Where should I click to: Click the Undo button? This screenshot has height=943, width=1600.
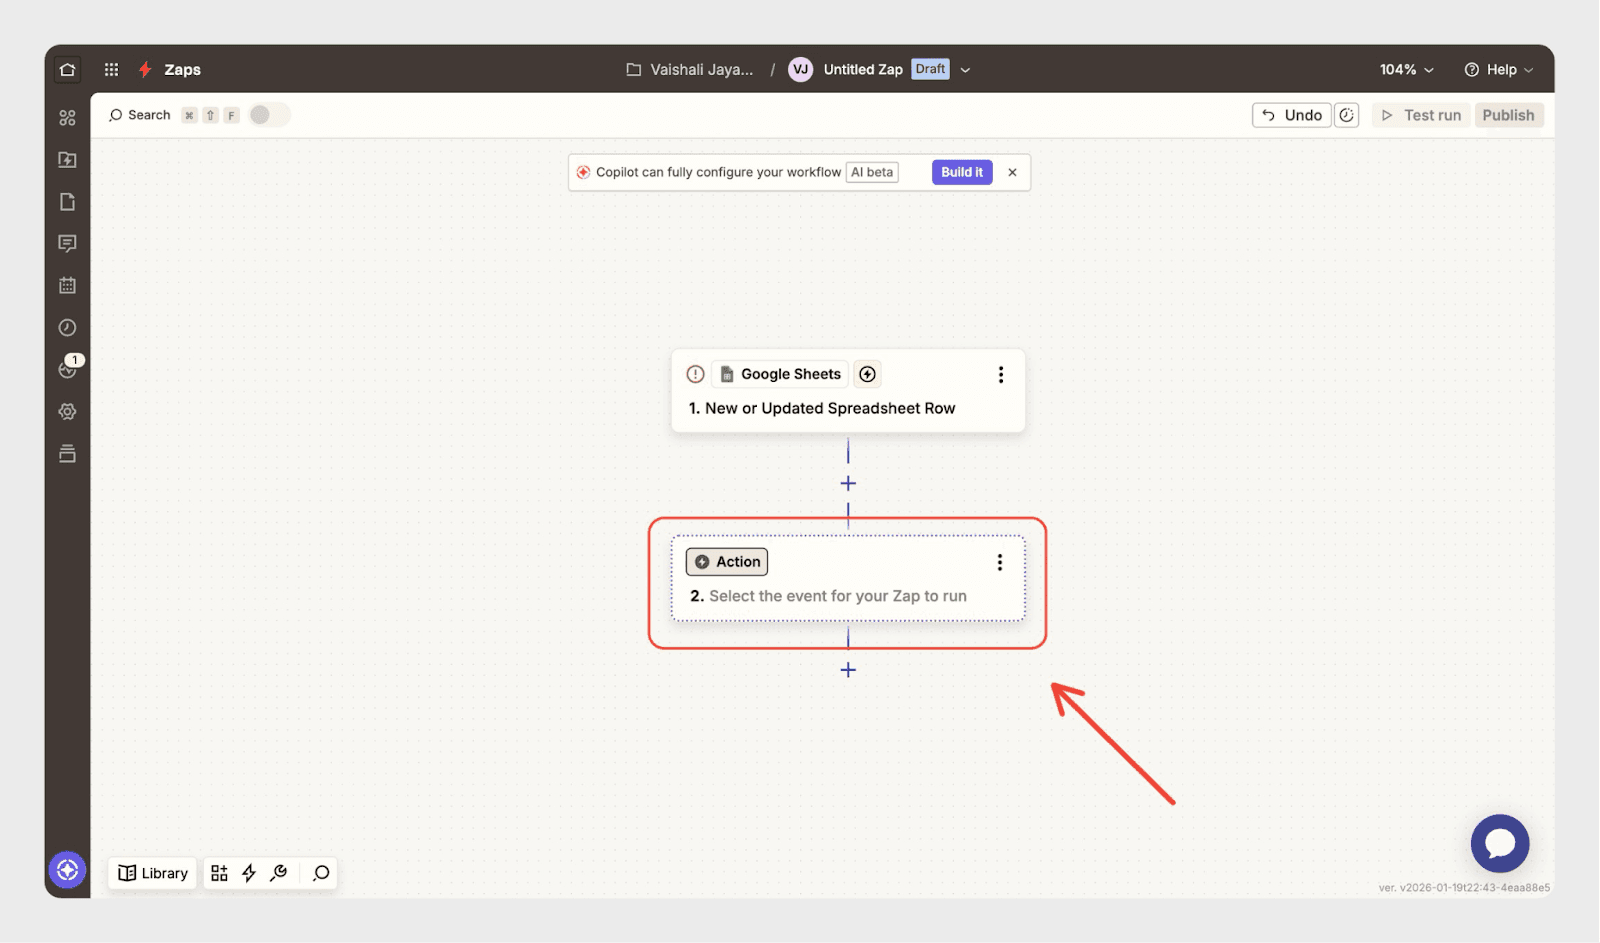[1291, 115]
